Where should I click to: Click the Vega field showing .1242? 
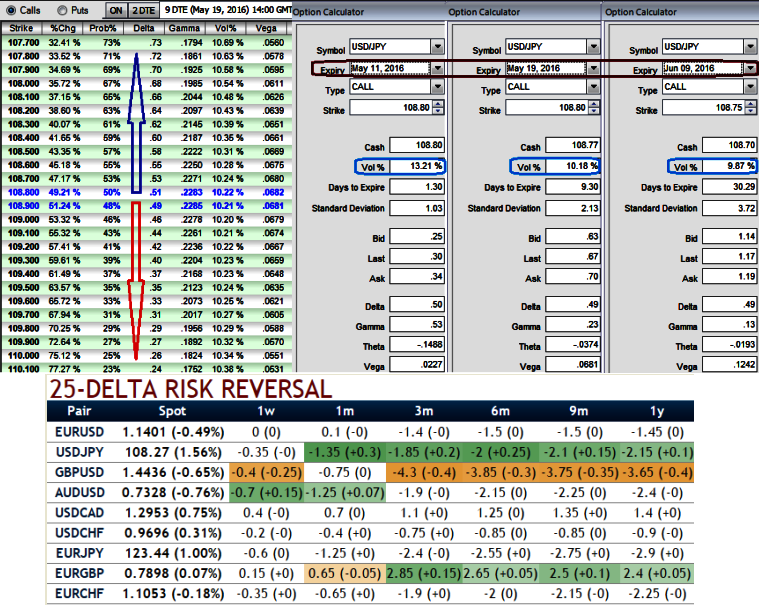[729, 364]
